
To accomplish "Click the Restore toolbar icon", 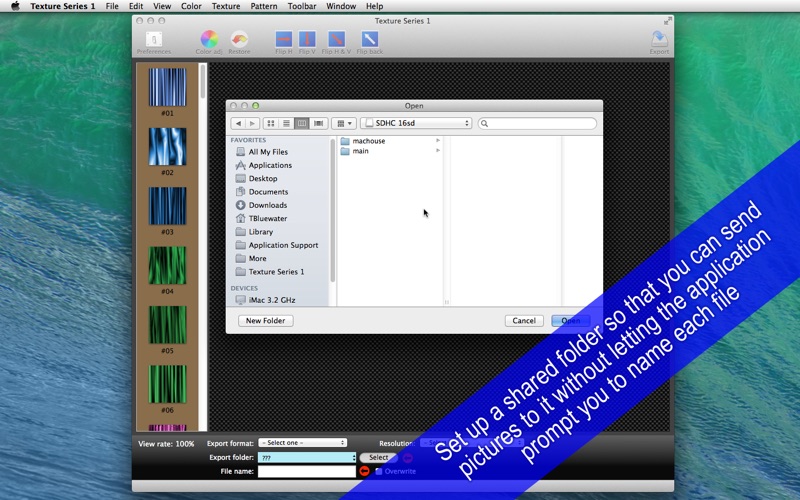I will 239,39.
